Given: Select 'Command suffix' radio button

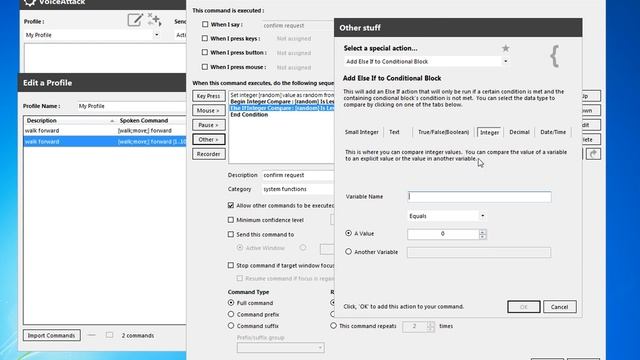Looking at the screenshot, I should coord(231,326).
